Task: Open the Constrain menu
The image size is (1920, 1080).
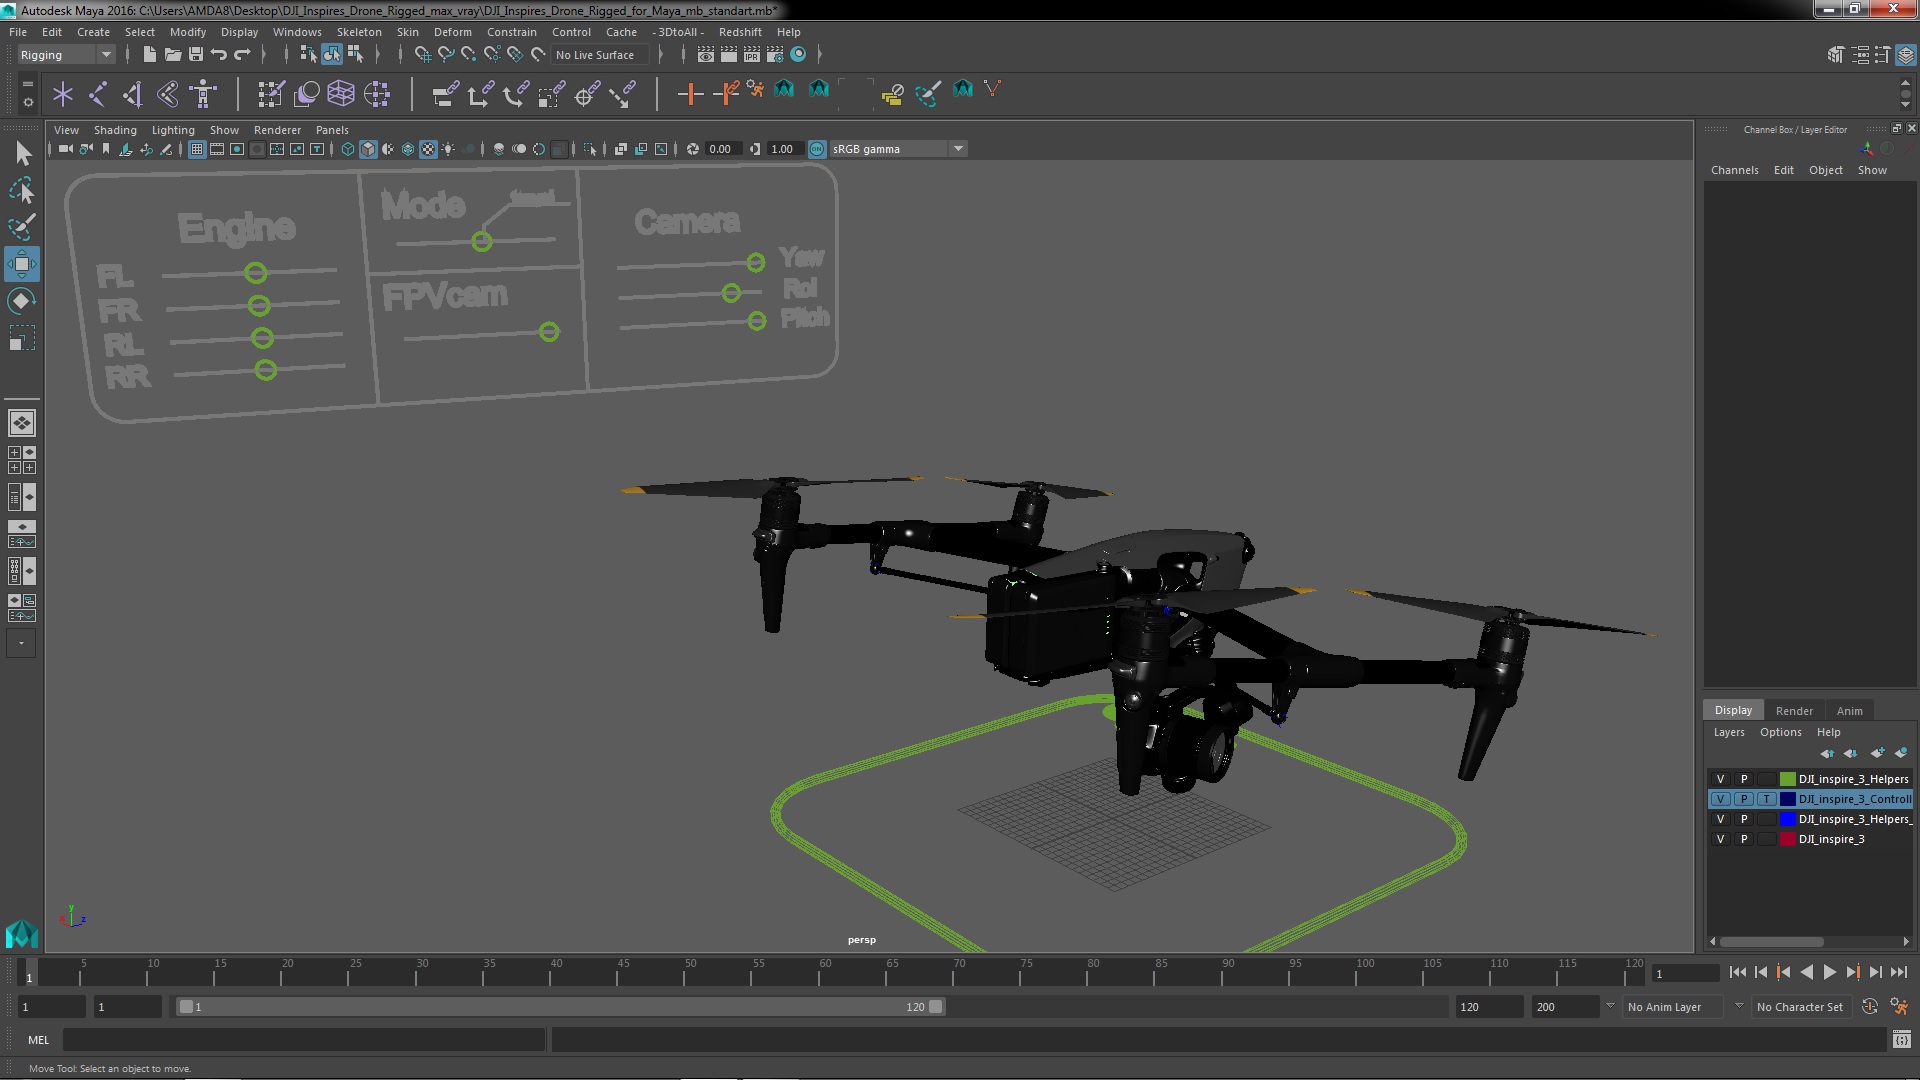Action: coord(511,32)
